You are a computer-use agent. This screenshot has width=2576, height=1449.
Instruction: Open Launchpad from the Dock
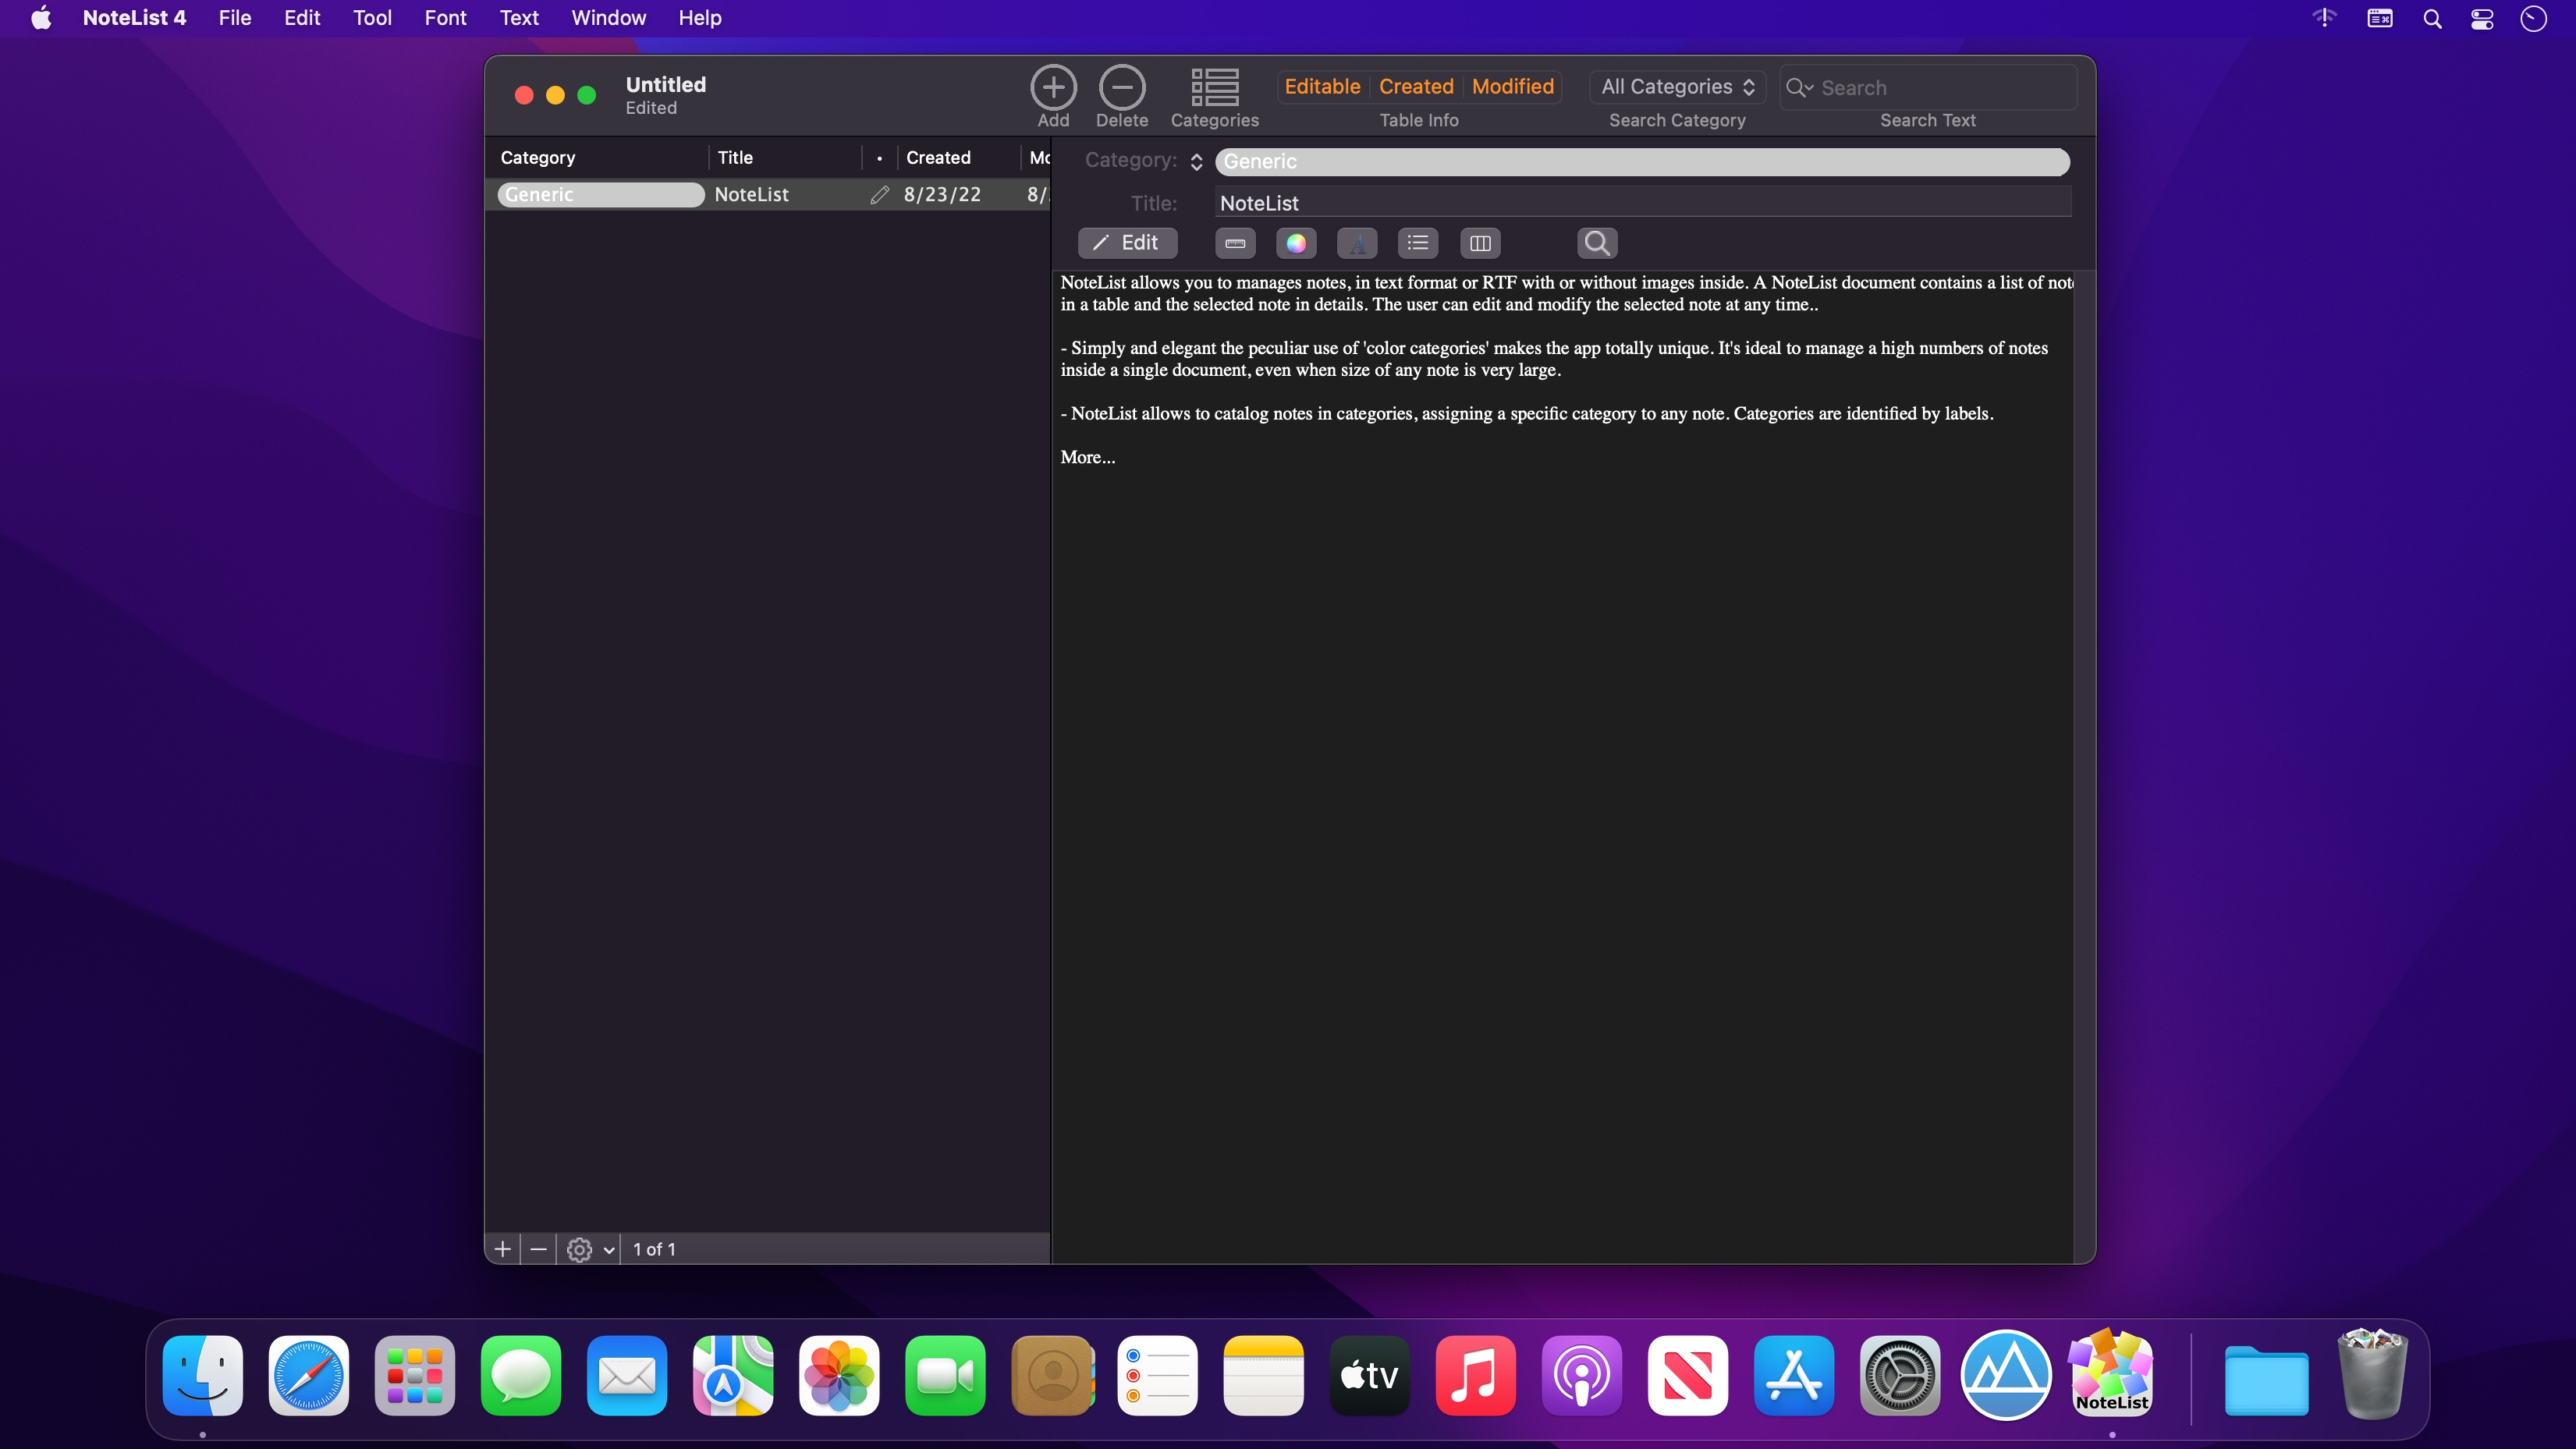[415, 1375]
